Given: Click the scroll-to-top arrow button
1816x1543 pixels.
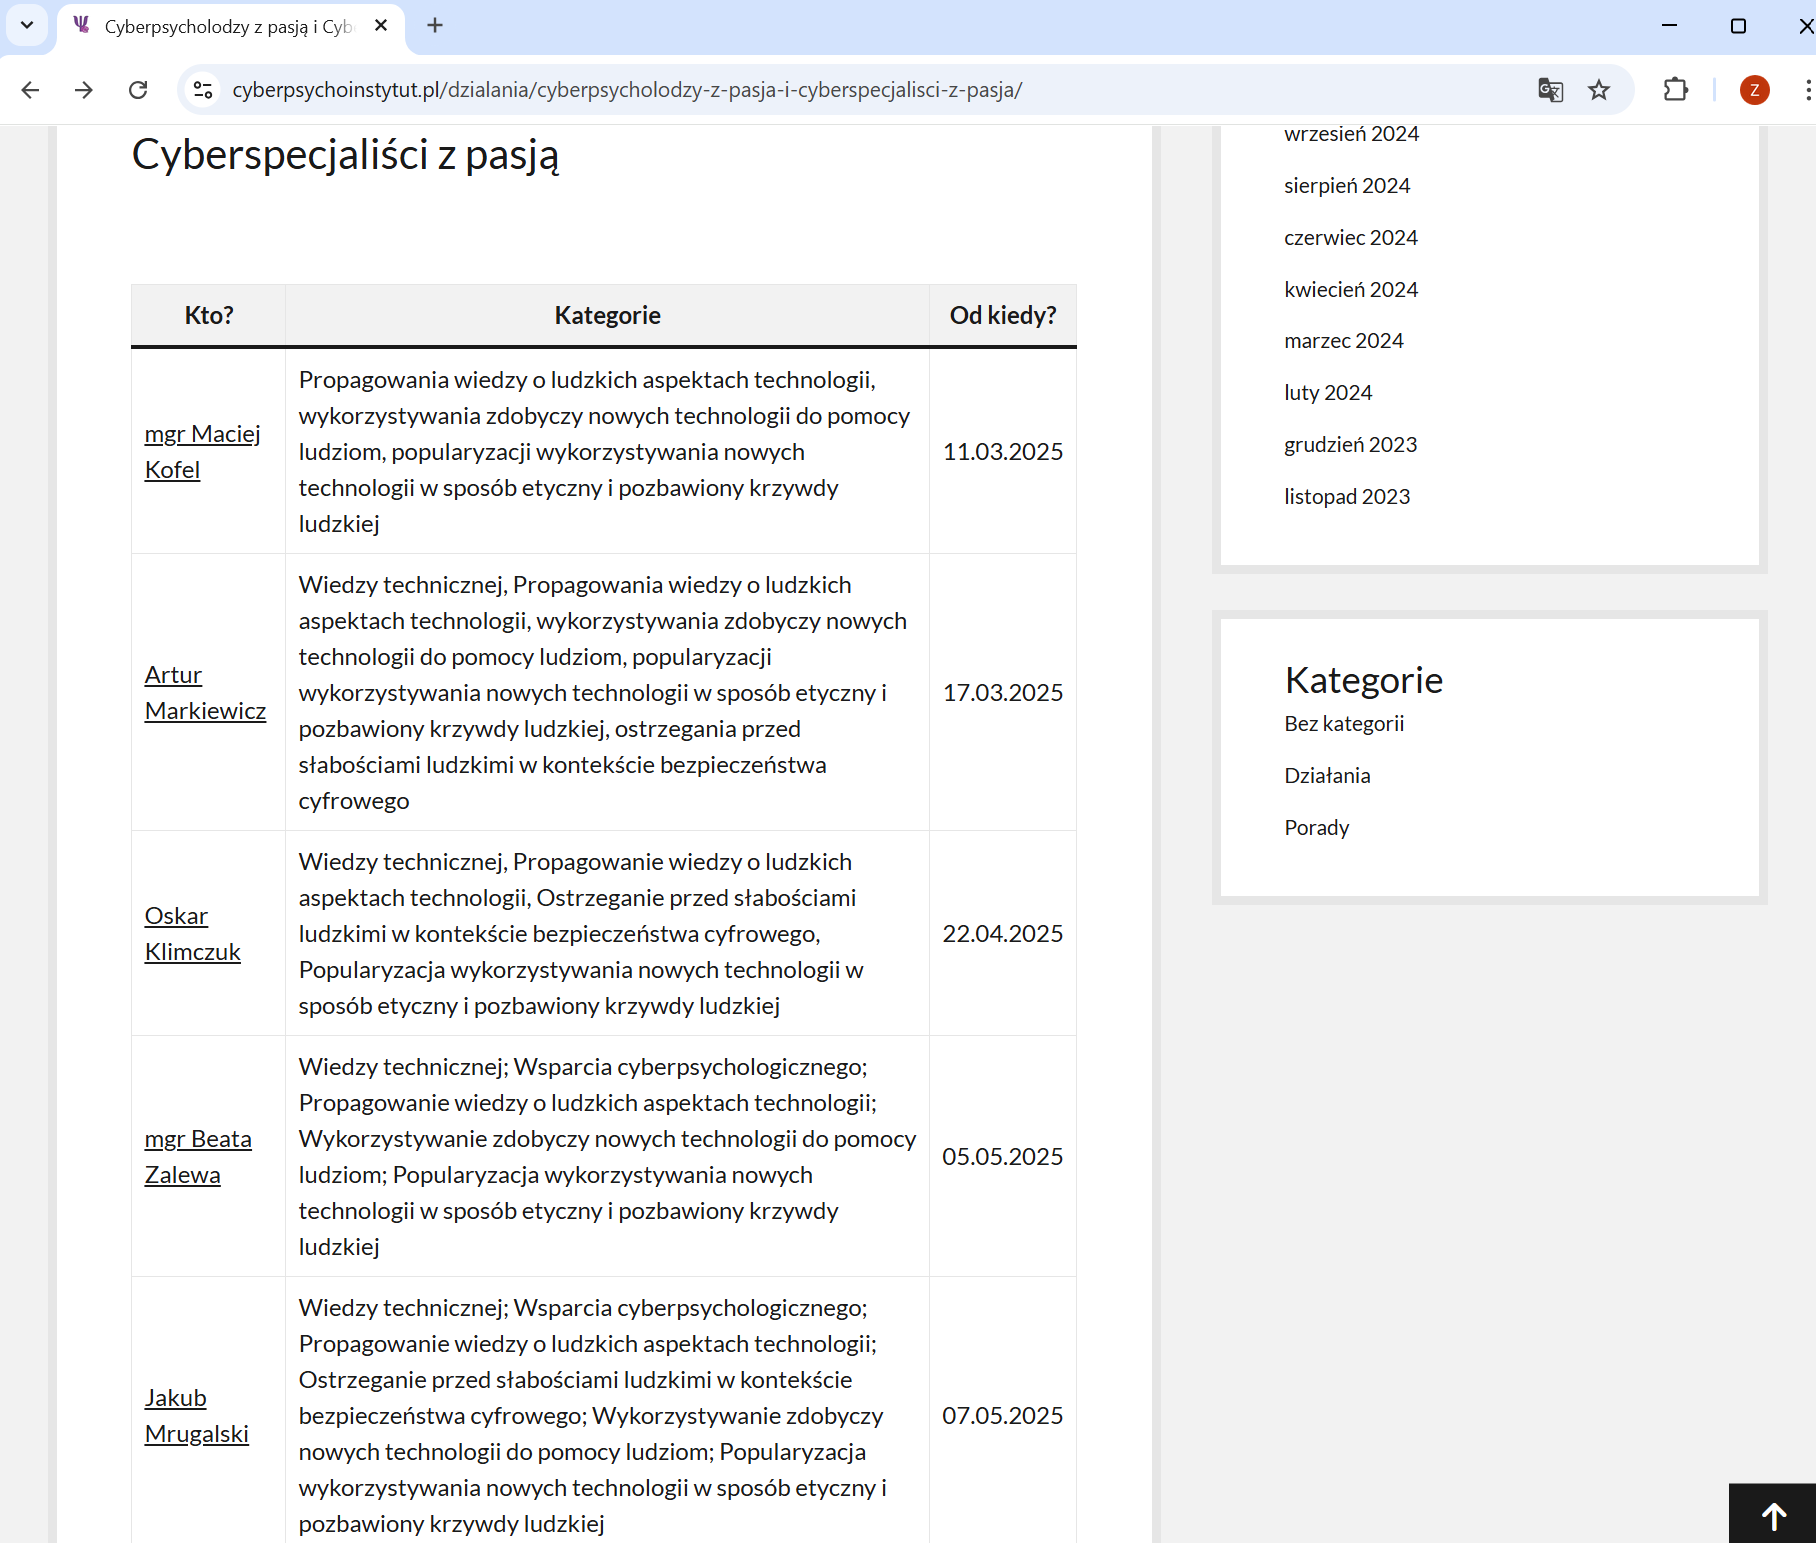Looking at the screenshot, I should 1773,1515.
